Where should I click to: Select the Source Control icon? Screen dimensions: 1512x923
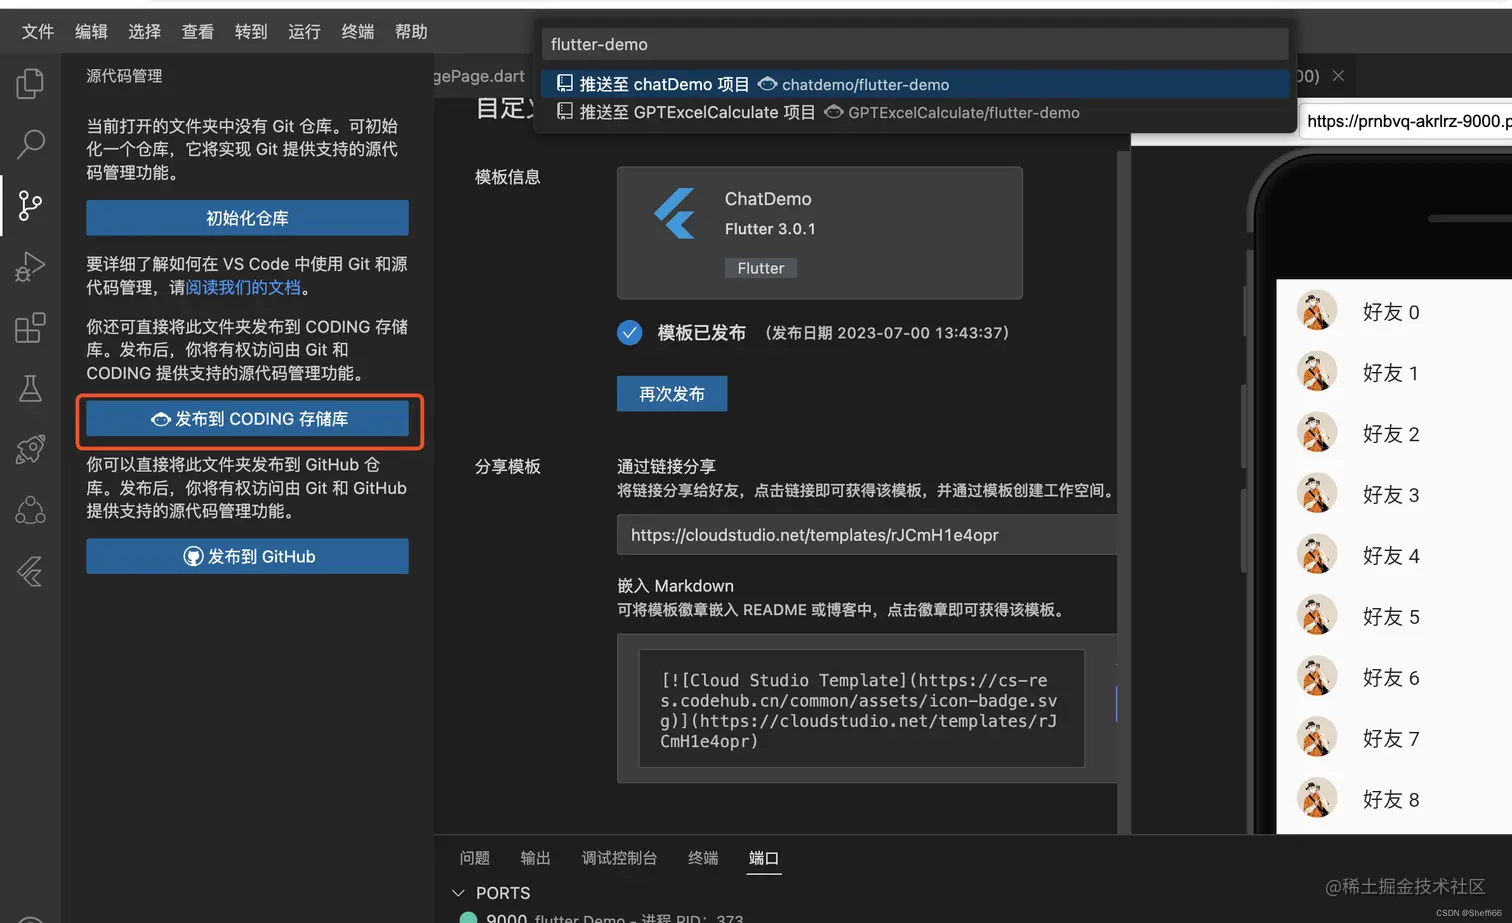pyautogui.click(x=30, y=206)
